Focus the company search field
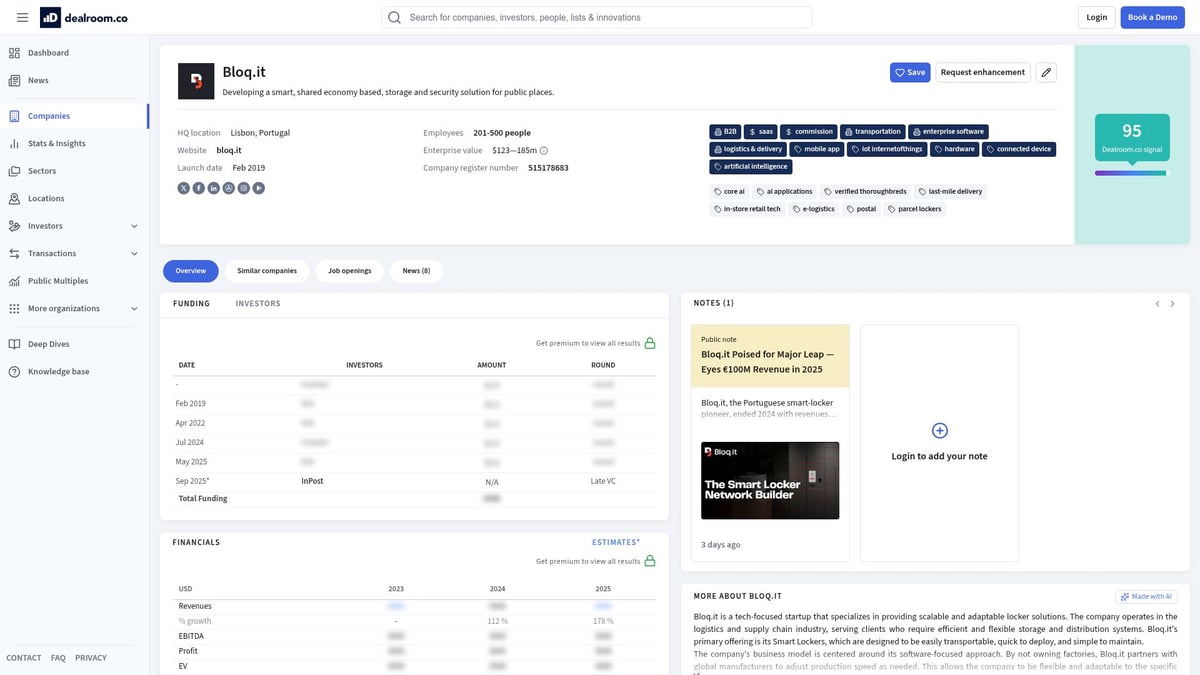Viewport: 1200px width, 675px height. [x=596, y=17]
